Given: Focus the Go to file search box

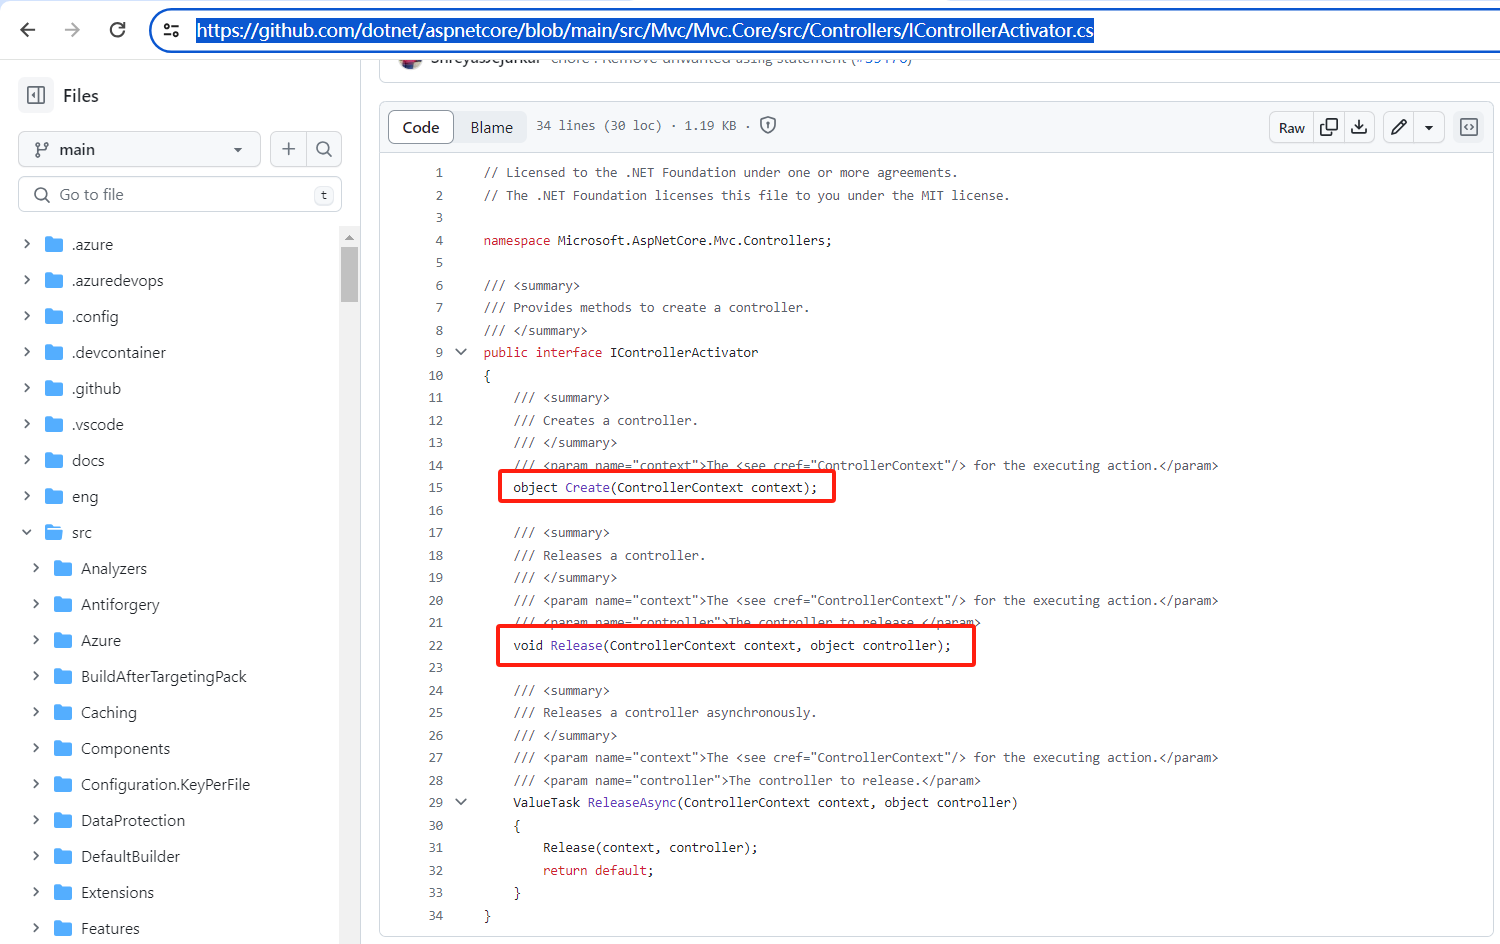Looking at the screenshot, I should tap(180, 194).
